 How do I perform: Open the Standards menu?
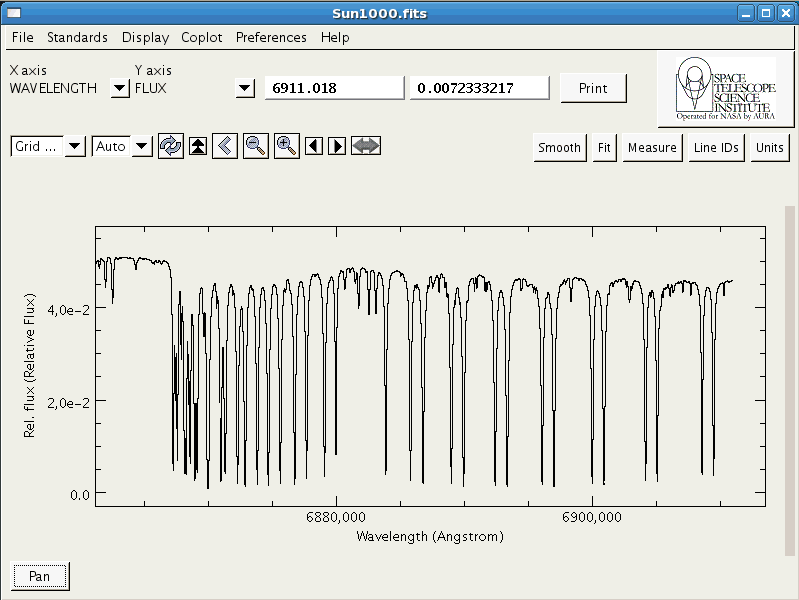[77, 37]
